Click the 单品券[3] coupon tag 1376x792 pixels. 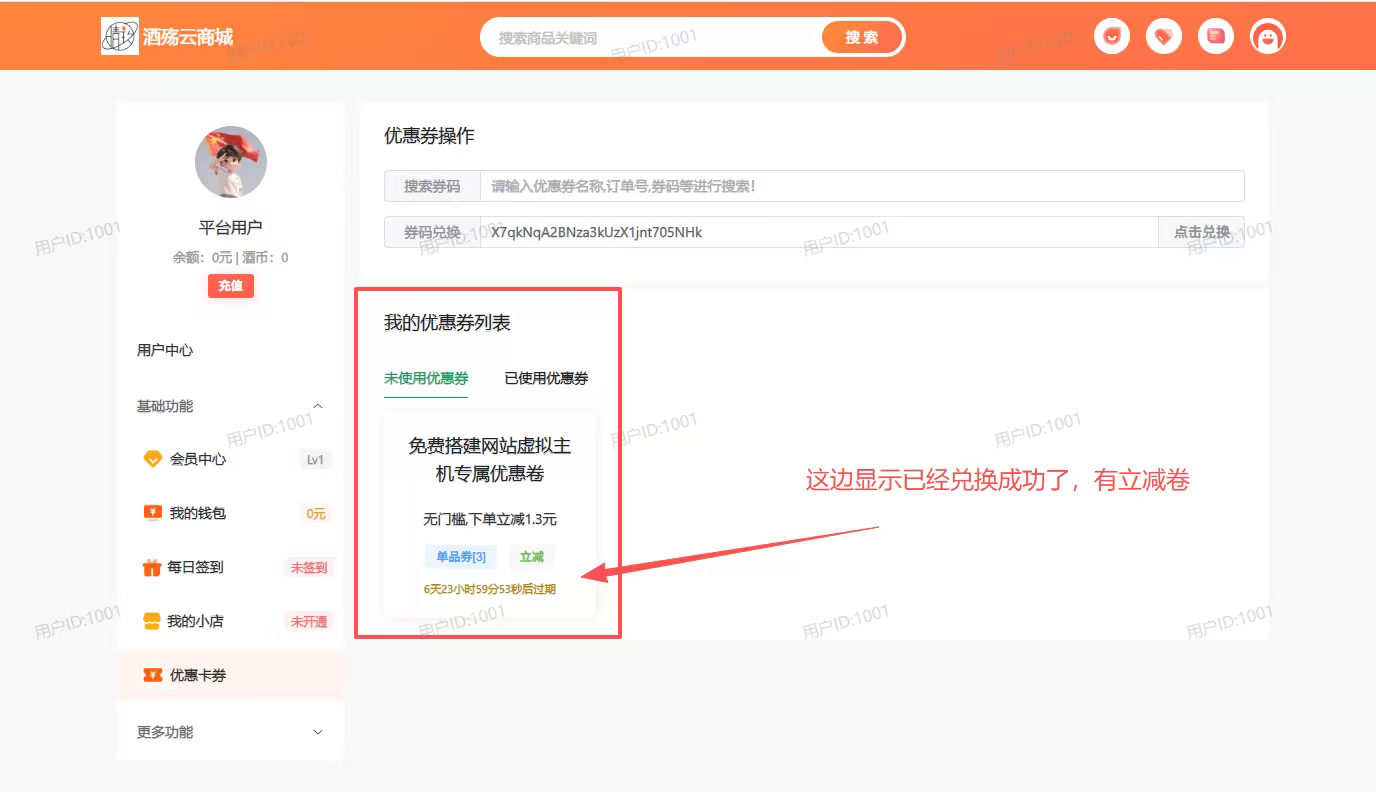461,556
